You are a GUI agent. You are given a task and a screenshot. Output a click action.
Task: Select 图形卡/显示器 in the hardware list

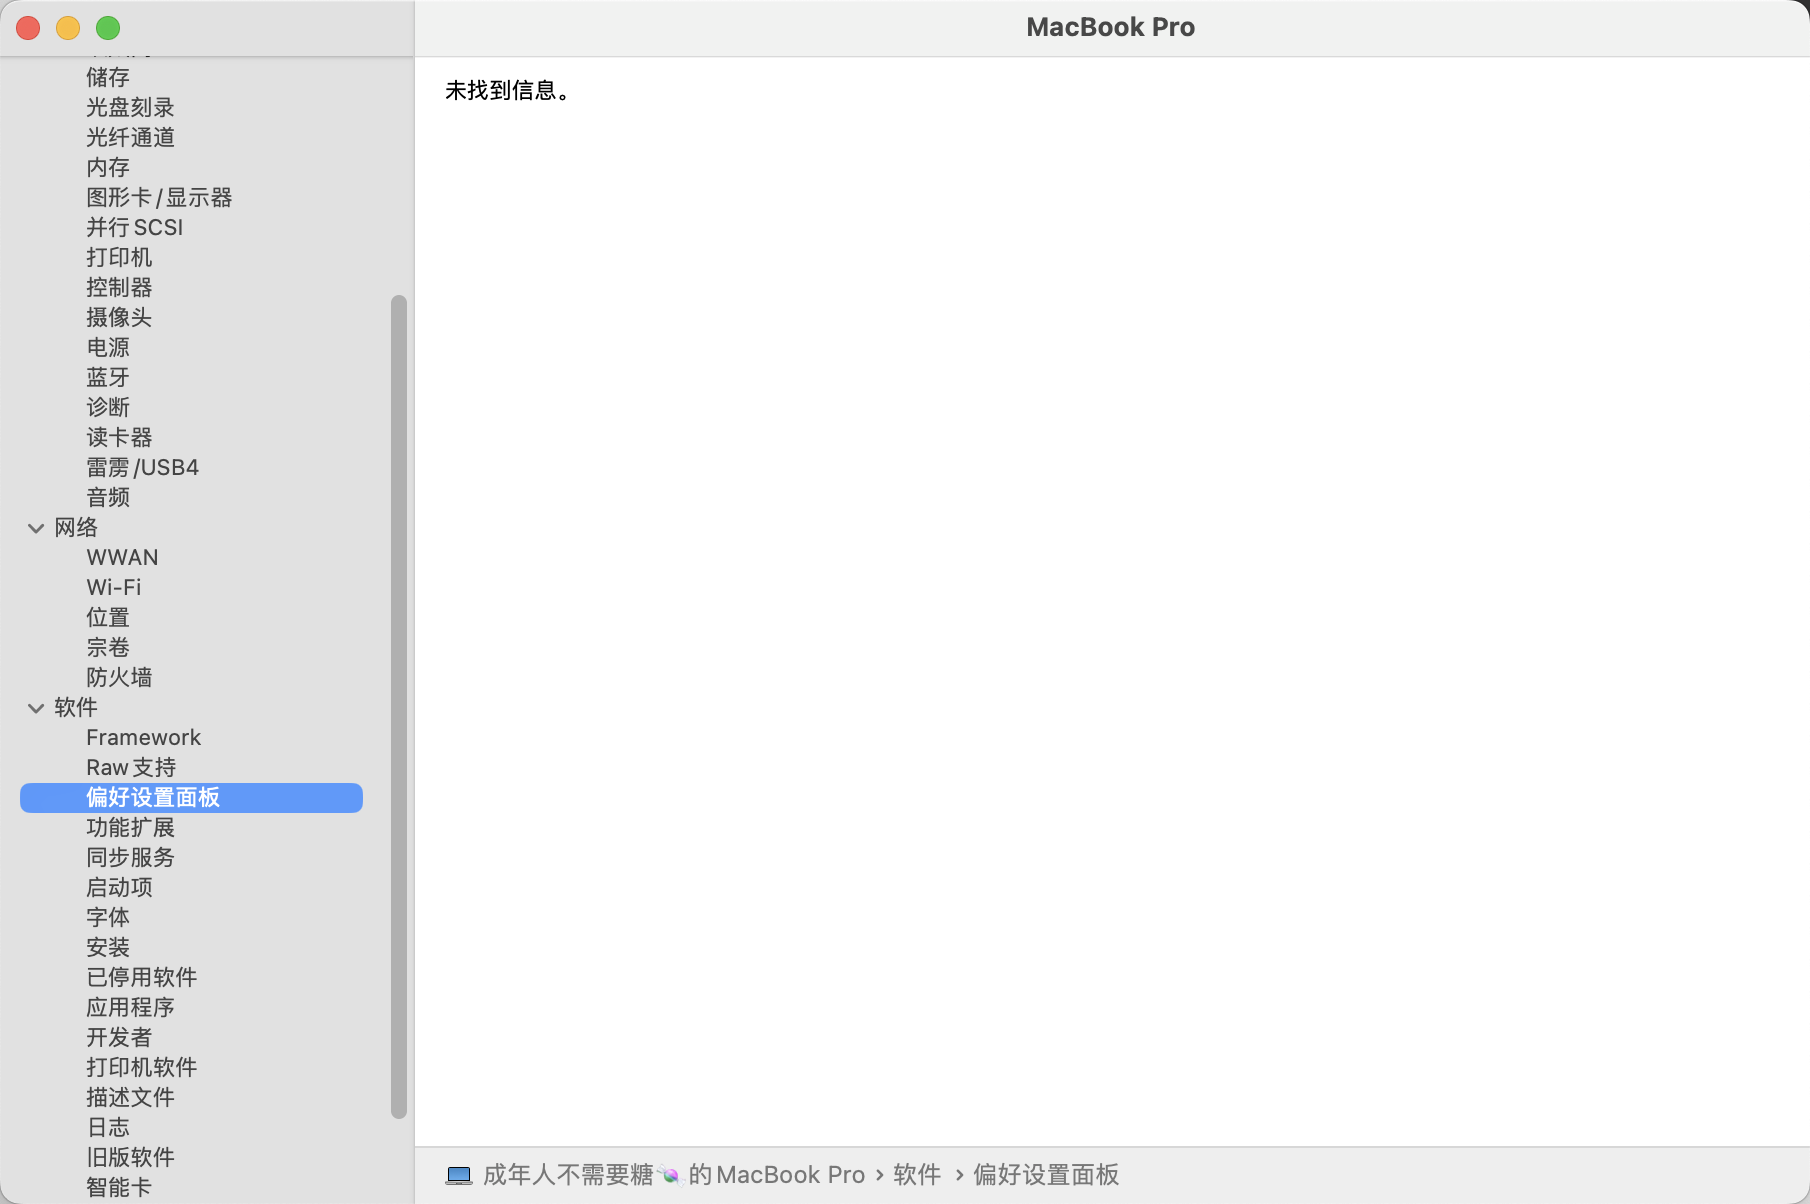coord(159,198)
